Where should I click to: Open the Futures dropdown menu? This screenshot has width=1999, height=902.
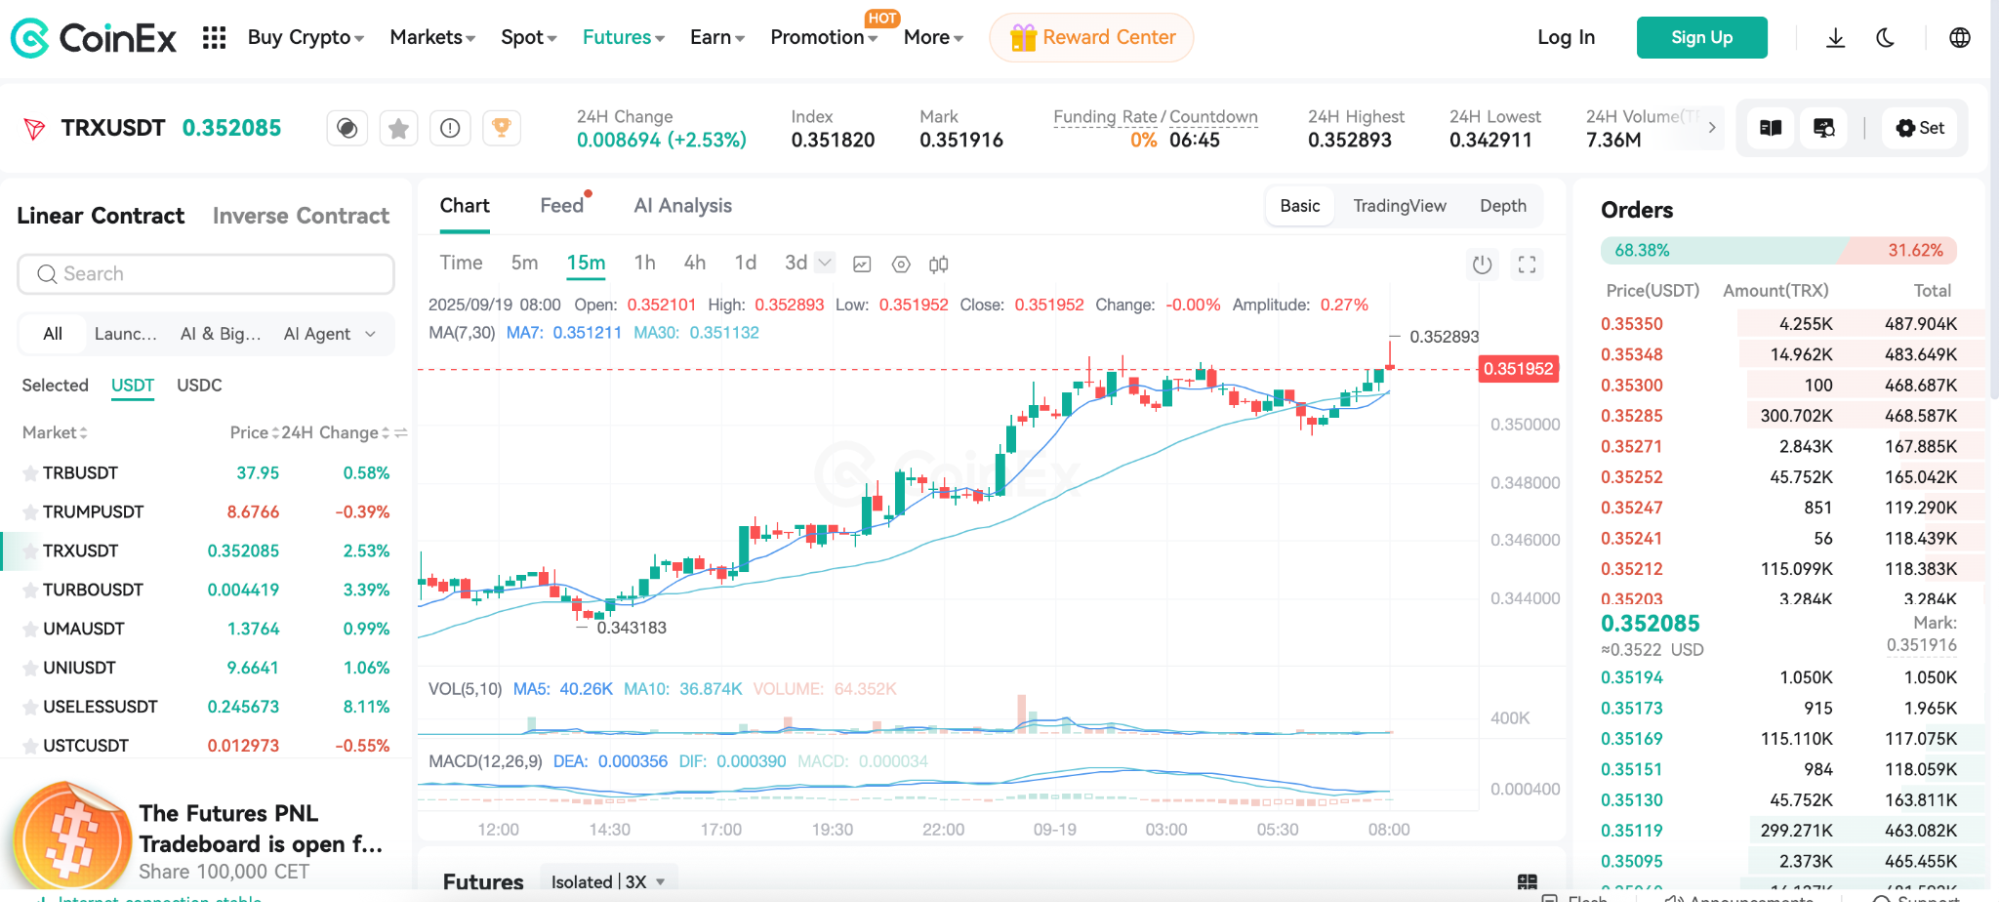click(623, 38)
